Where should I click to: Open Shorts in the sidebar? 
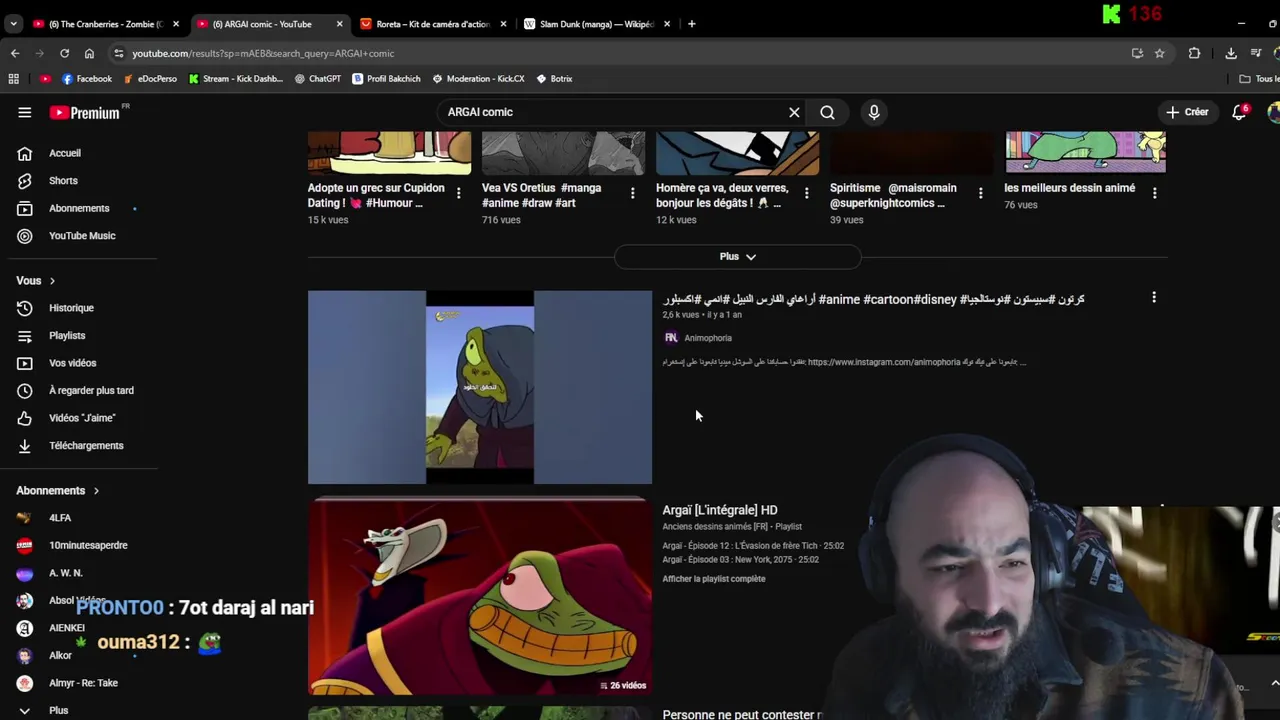[63, 181]
